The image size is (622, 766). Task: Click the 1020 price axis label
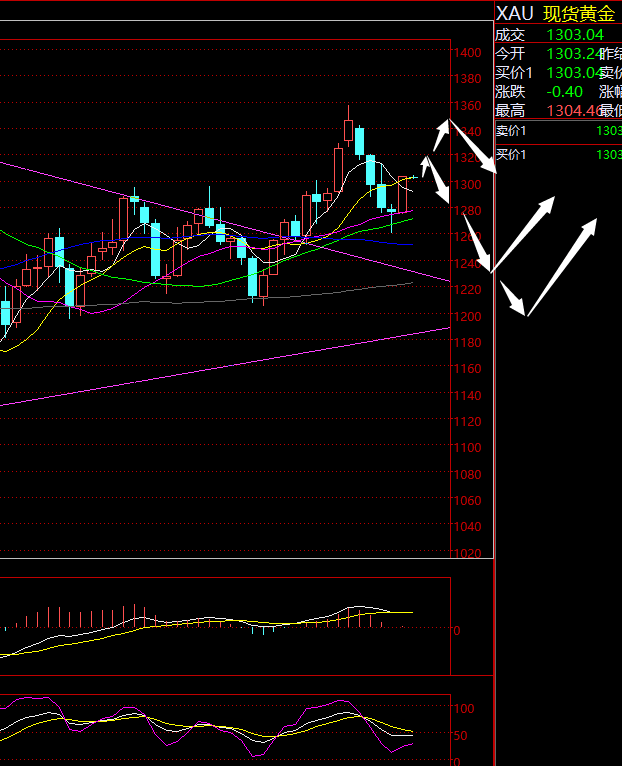pyautogui.click(x=468, y=553)
